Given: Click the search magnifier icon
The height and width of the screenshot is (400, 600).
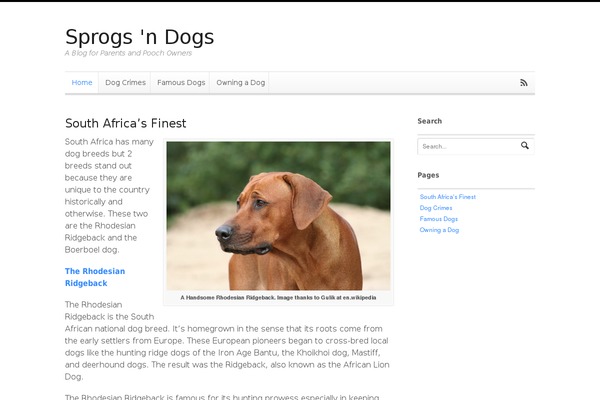Looking at the screenshot, I should click(x=525, y=145).
